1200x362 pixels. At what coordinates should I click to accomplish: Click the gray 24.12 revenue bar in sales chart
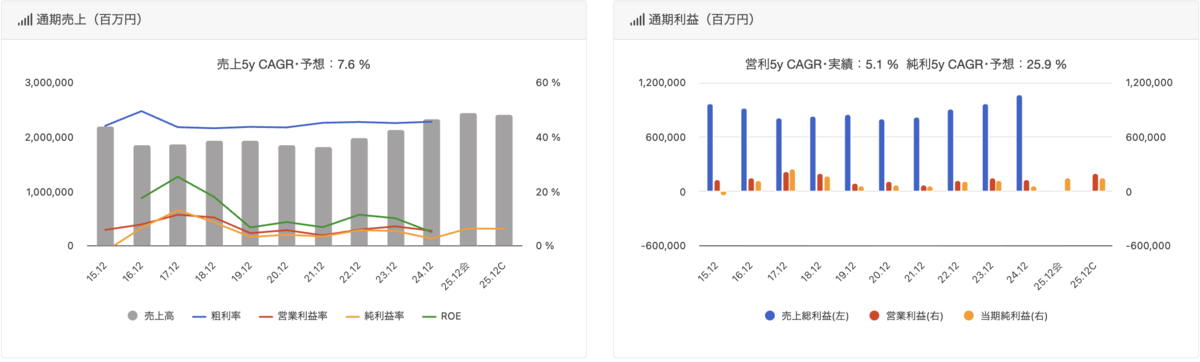431,183
